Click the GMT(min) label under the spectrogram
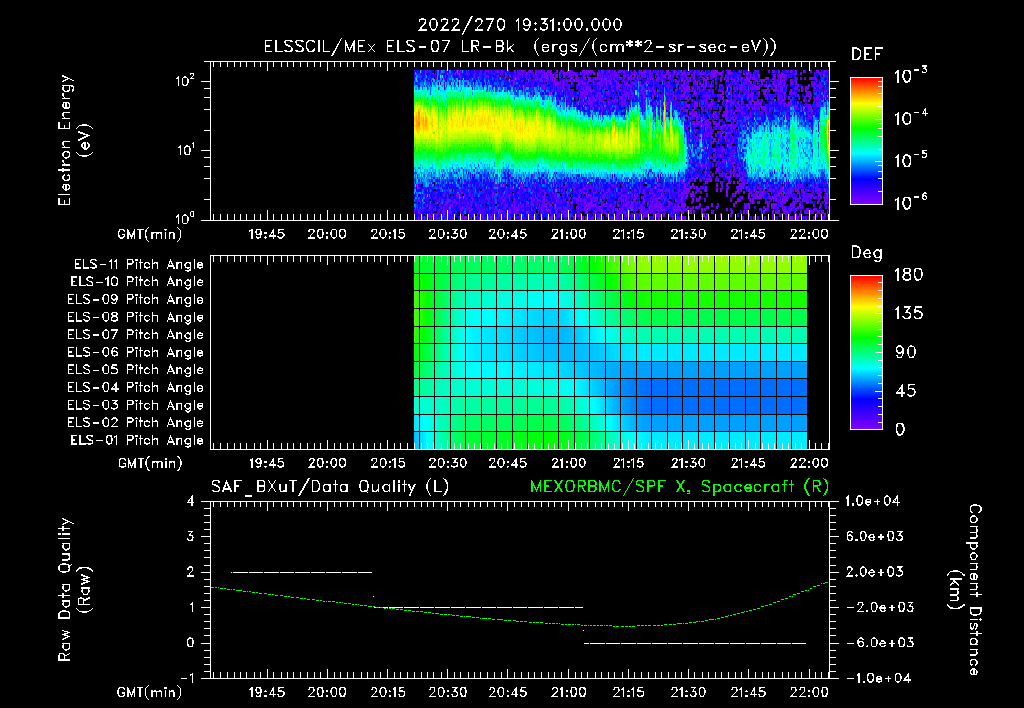 (x=149, y=234)
